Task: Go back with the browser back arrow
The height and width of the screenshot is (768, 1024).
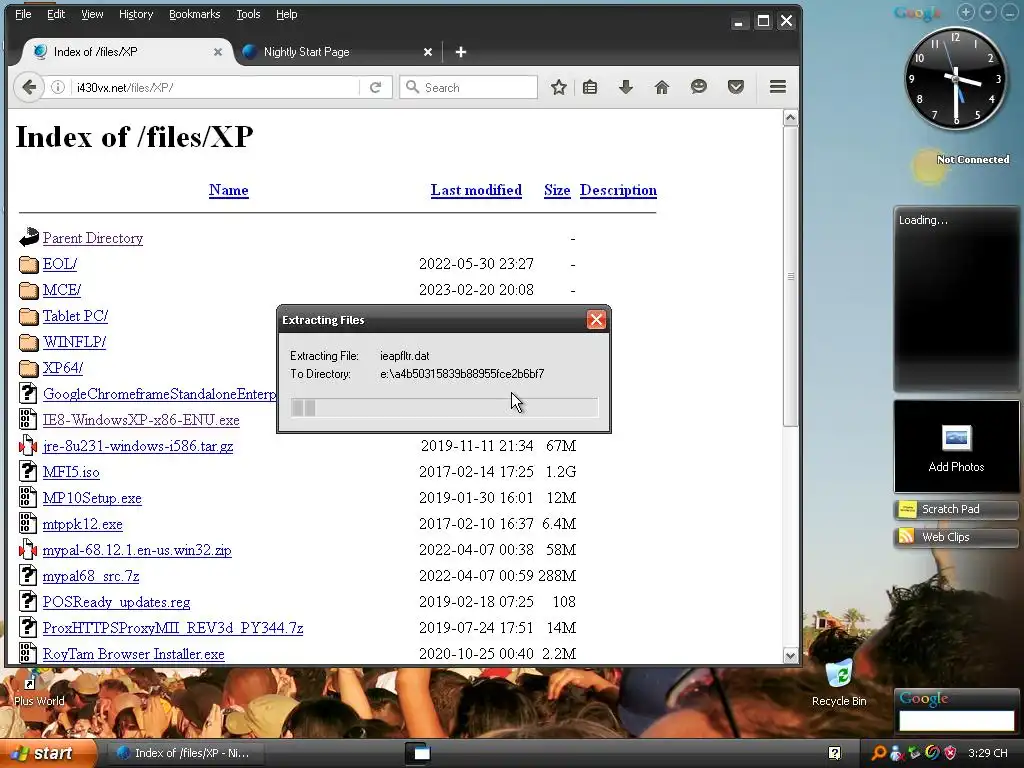Action: (x=28, y=87)
